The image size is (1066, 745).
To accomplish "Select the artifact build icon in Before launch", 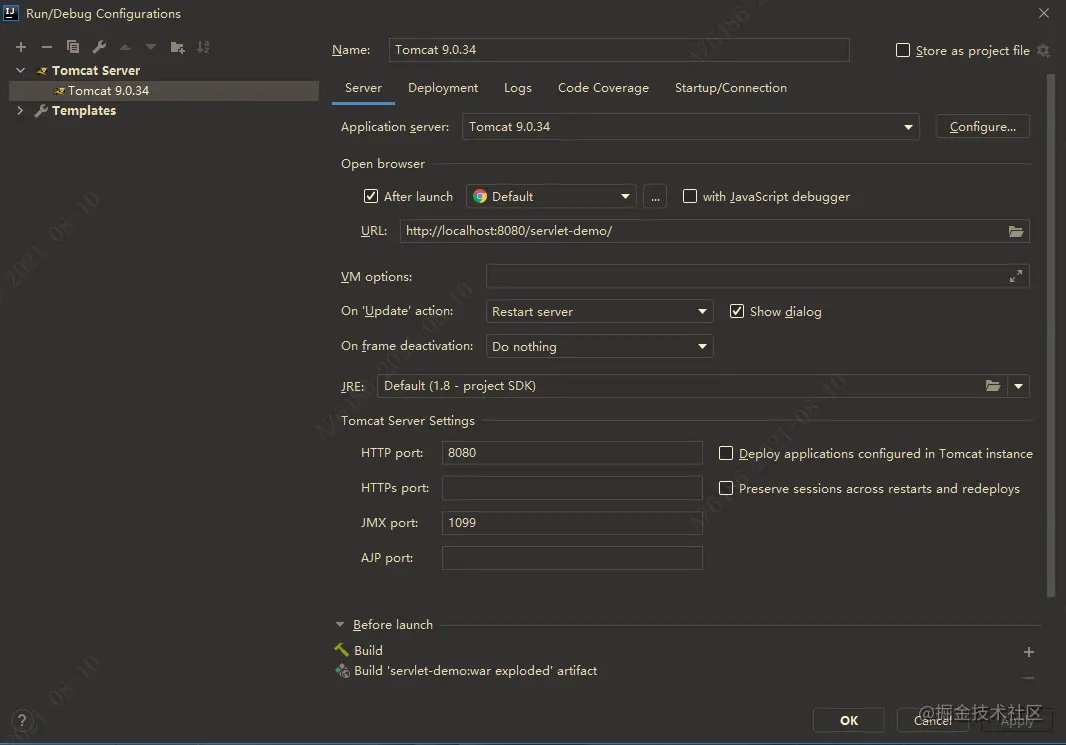I will click(343, 671).
